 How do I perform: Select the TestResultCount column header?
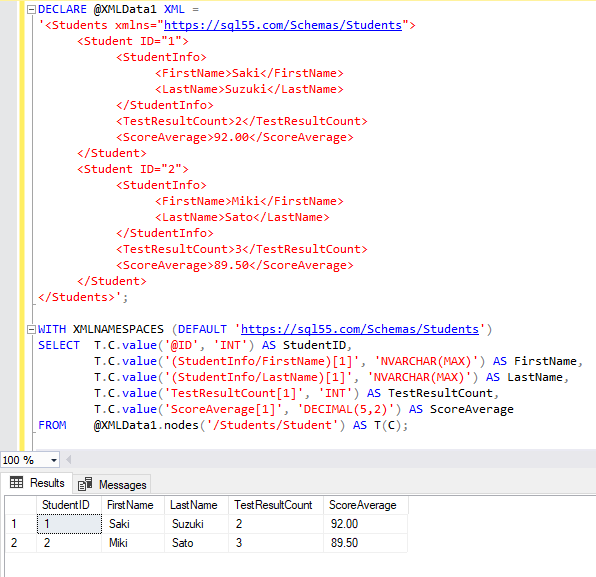(x=276, y=505)
